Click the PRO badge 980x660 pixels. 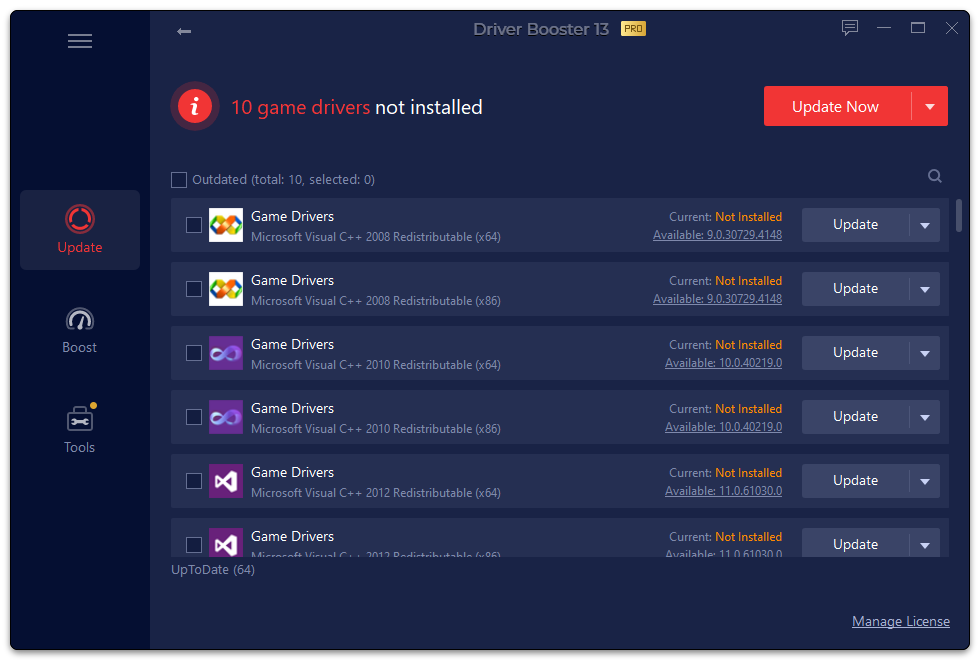pos(633,29)
